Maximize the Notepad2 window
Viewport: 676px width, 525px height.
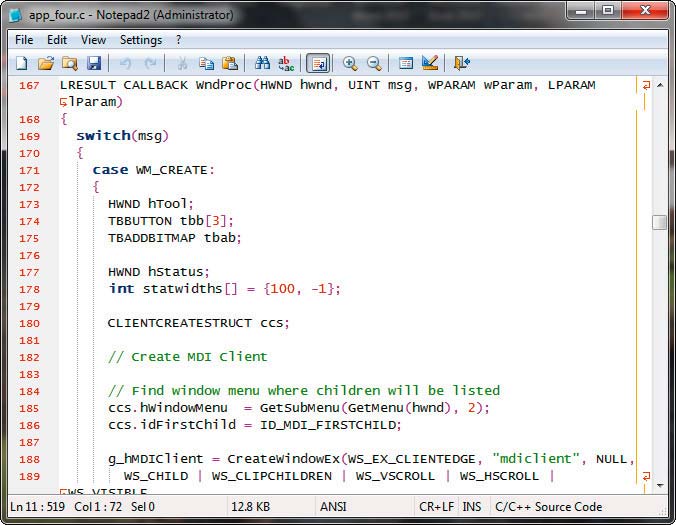coord(608,11)
